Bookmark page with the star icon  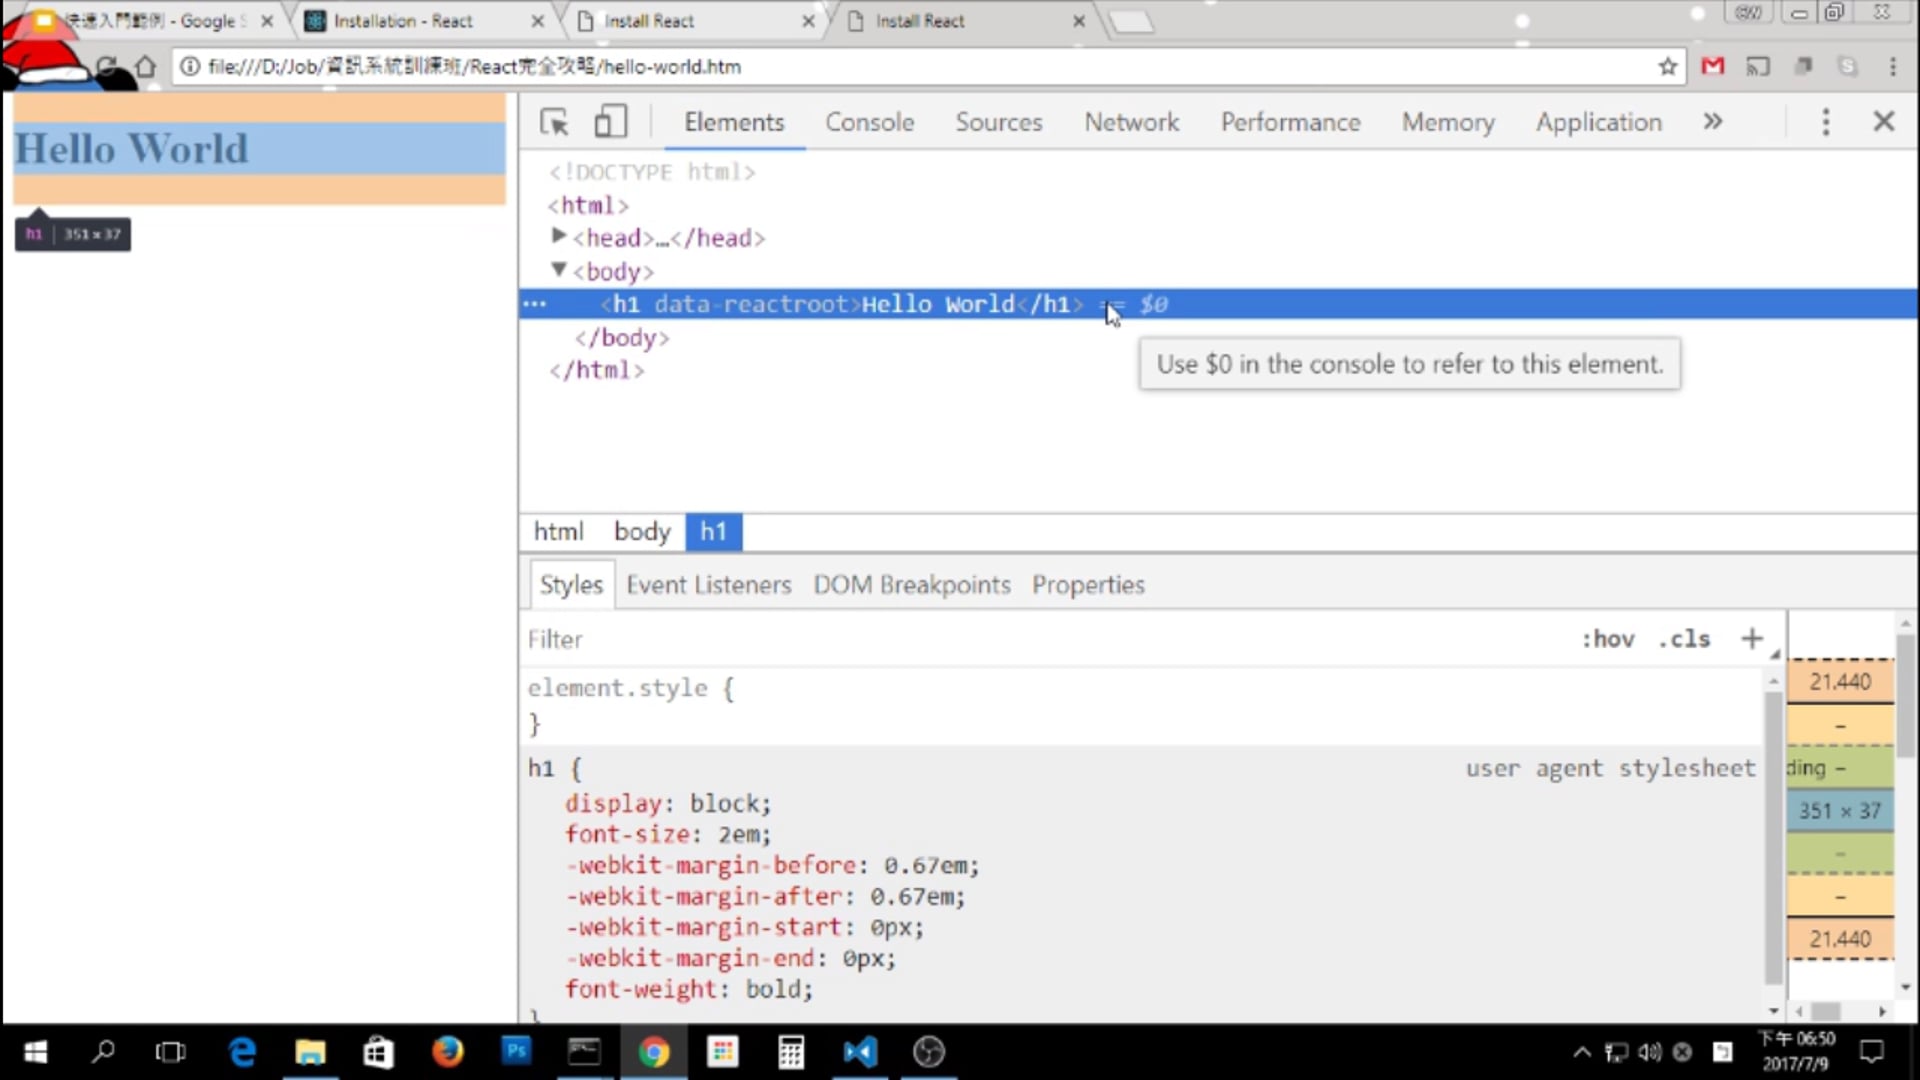1667,67
